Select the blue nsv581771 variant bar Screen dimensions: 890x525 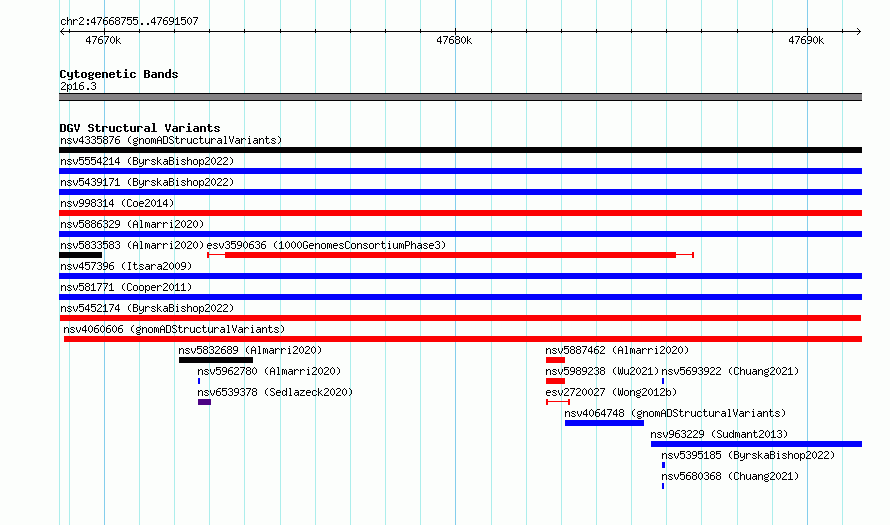[x=460, y=297]
